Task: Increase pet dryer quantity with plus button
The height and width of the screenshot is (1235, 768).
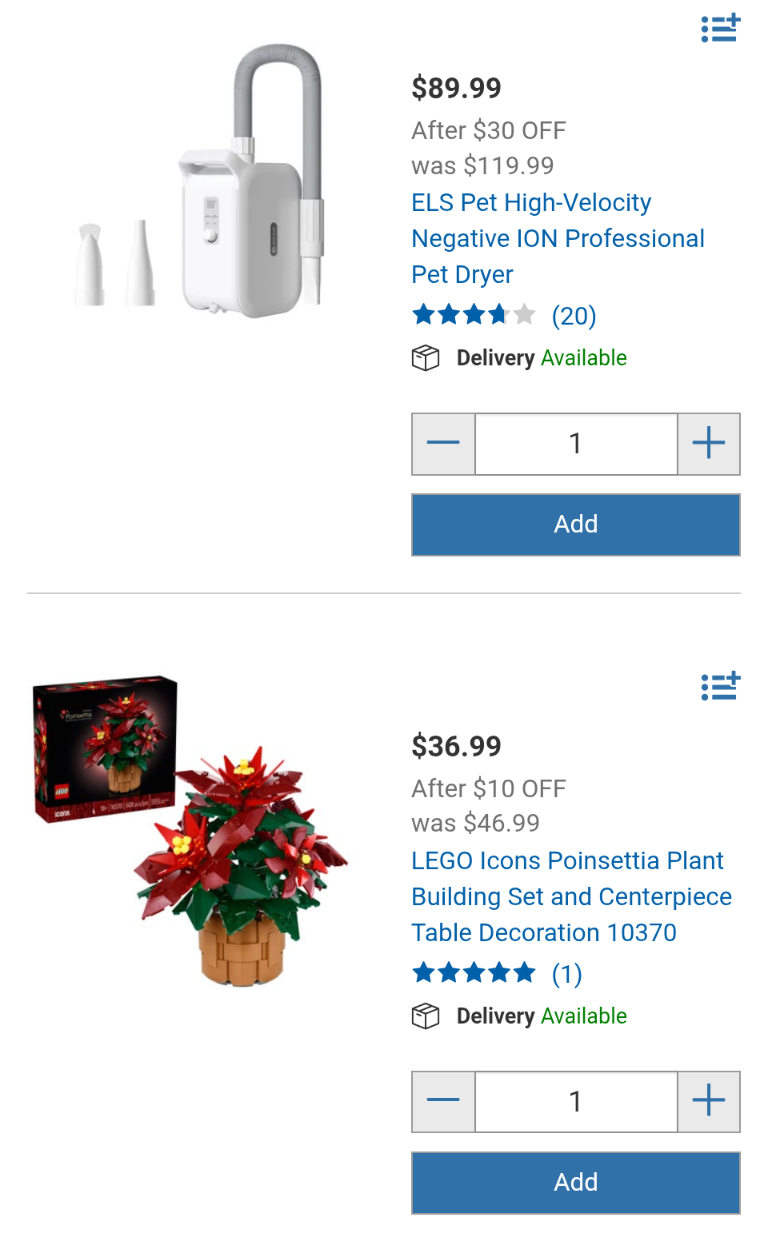Action: coord(708,443)
